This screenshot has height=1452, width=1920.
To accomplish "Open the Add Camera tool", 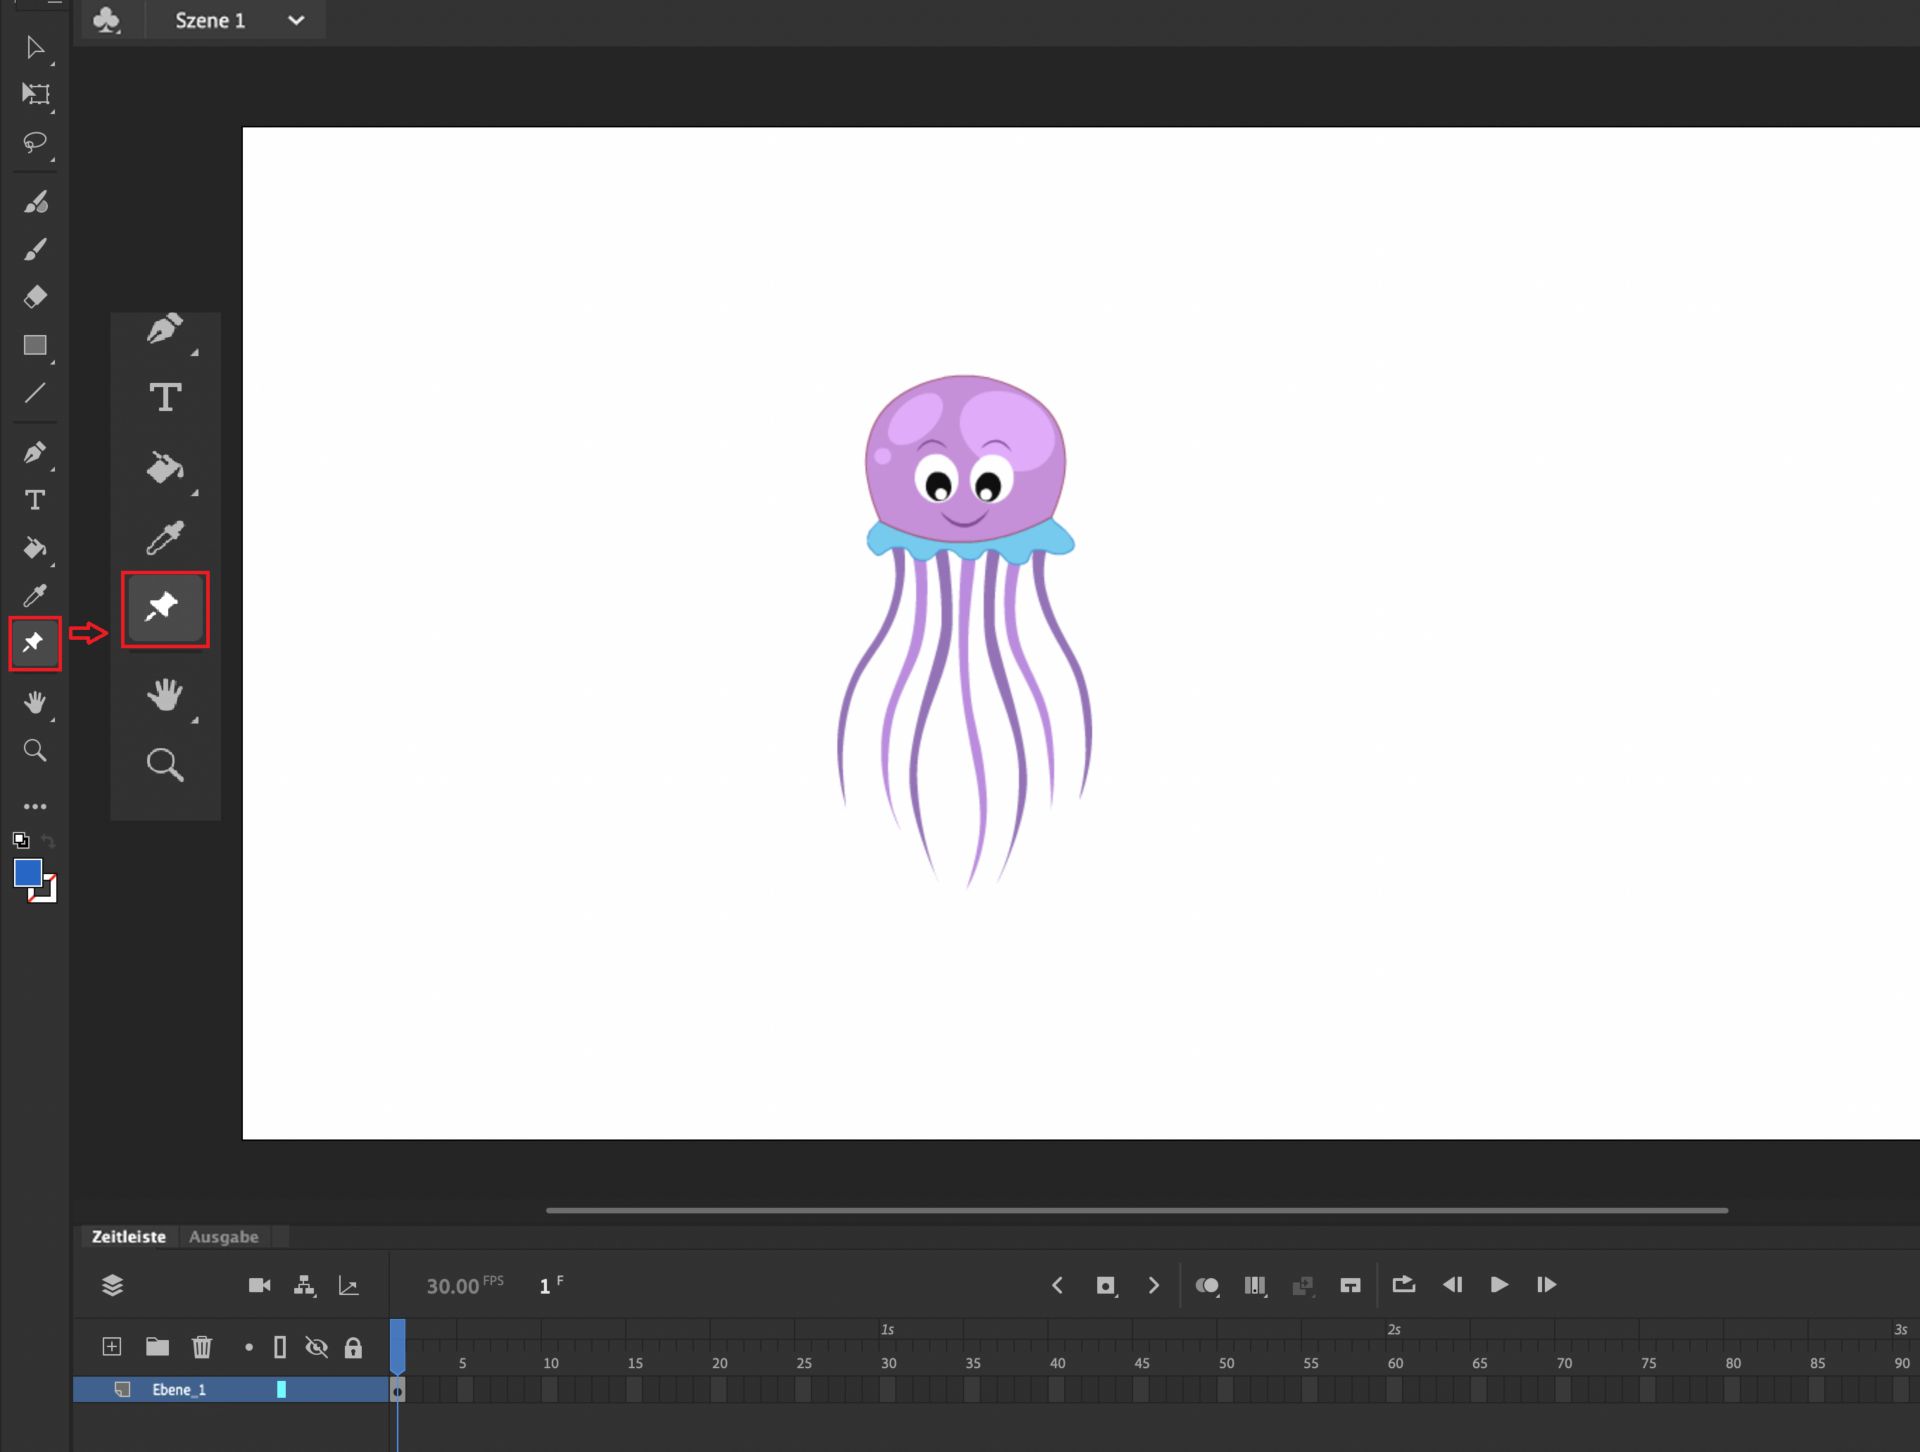I will [x=259, y=1285].
